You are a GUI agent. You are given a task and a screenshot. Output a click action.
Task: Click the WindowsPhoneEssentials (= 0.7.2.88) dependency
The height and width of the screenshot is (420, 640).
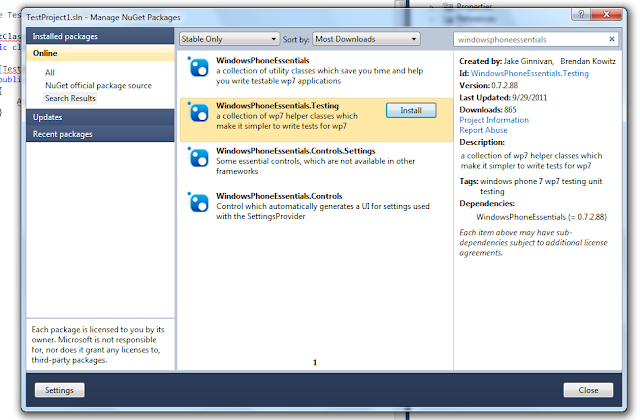click(542, 217)
